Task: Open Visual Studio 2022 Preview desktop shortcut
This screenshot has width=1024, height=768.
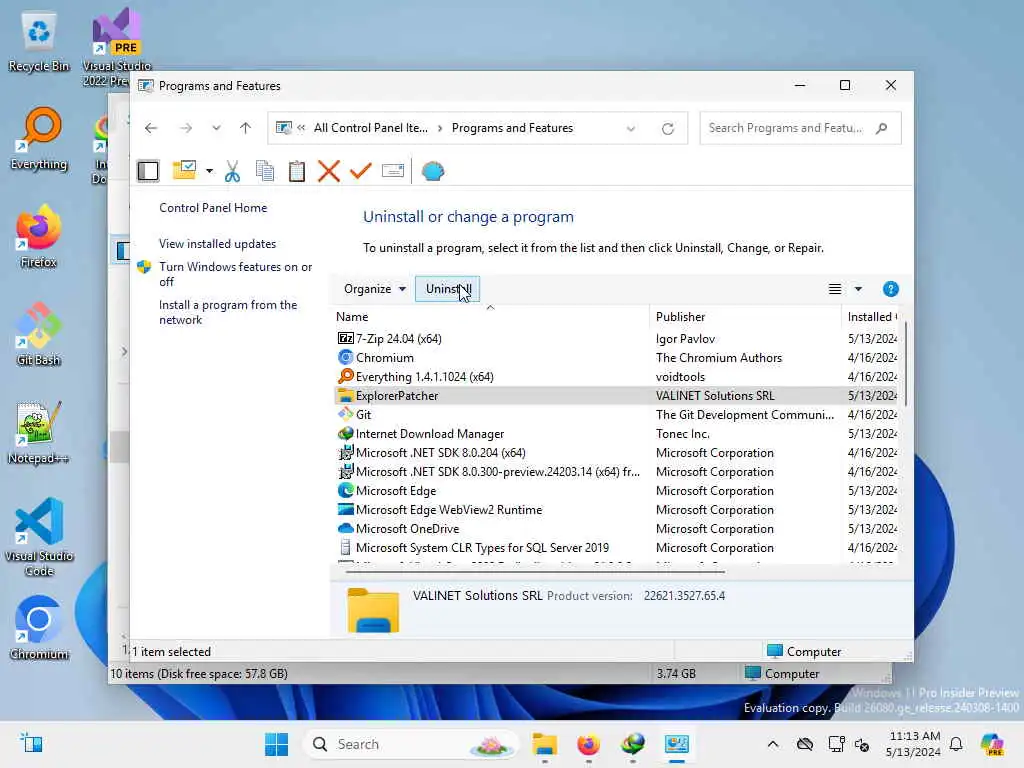Action: [117, 48]
